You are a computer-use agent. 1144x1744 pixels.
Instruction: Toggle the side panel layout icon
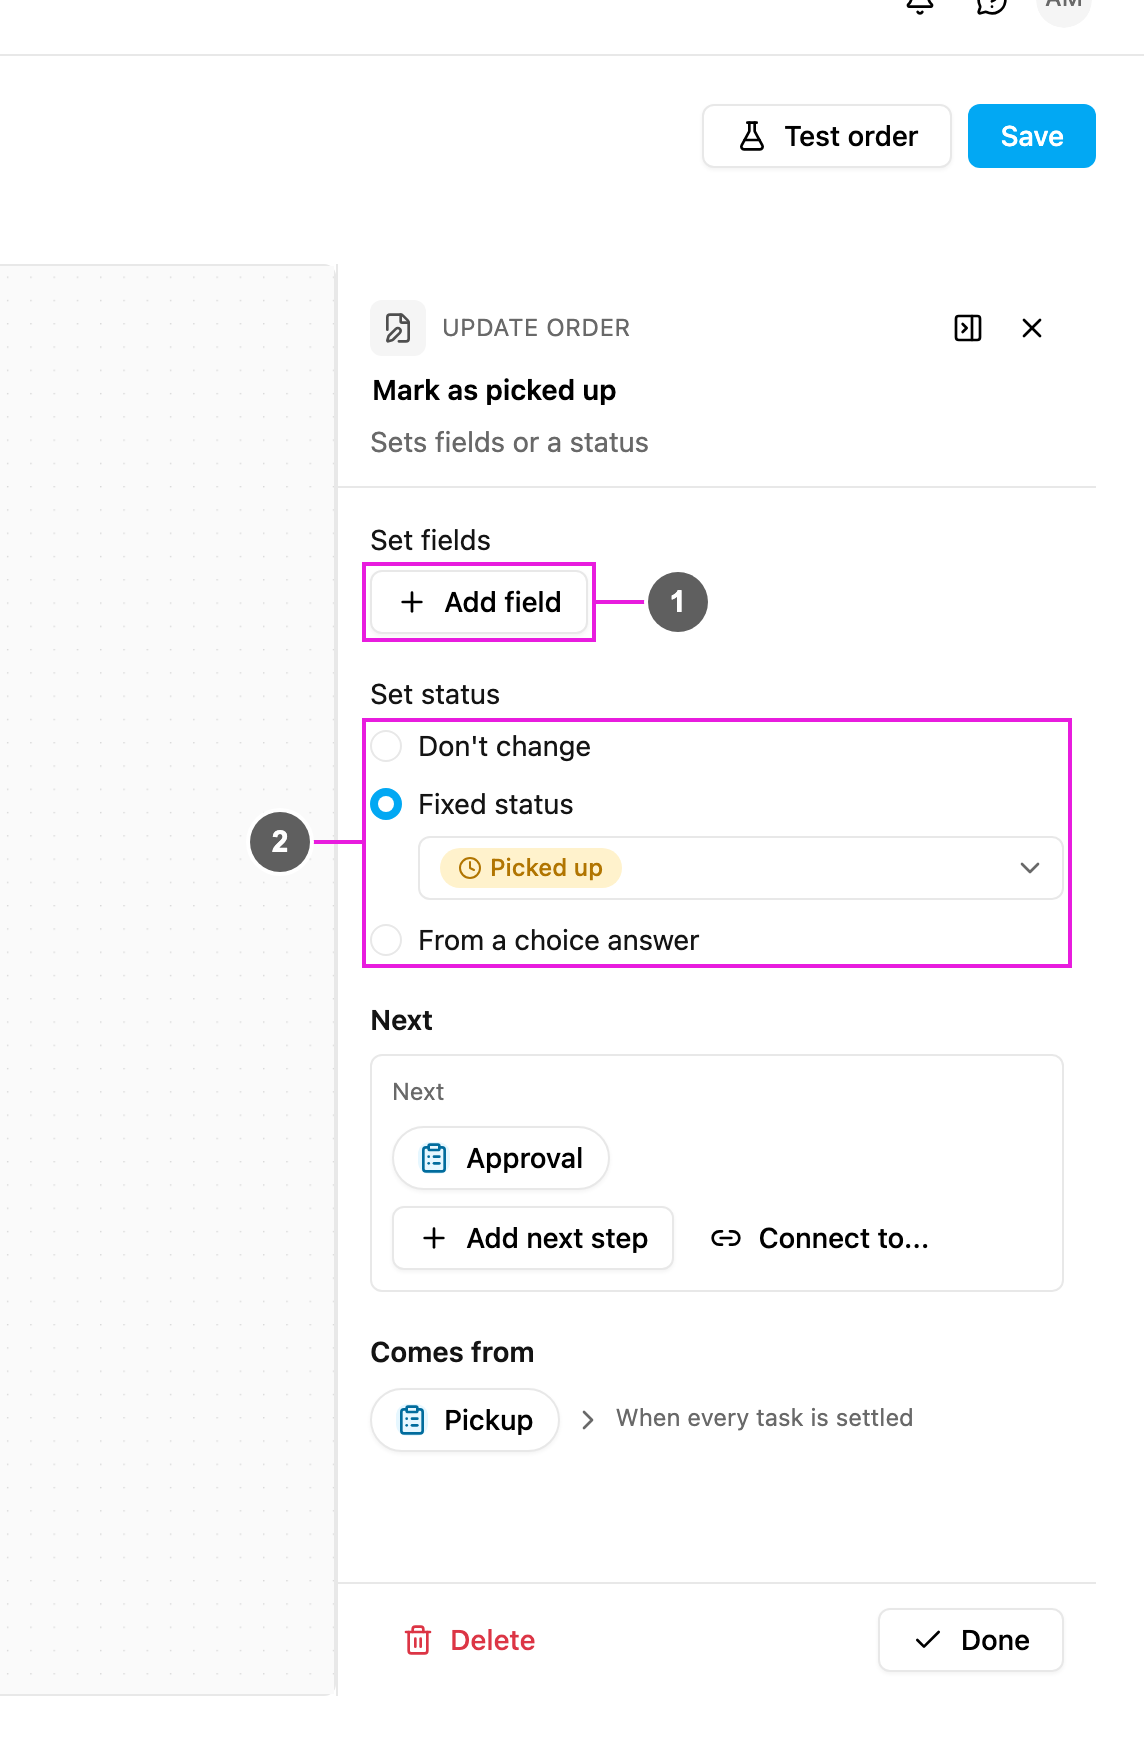[968, 328]
